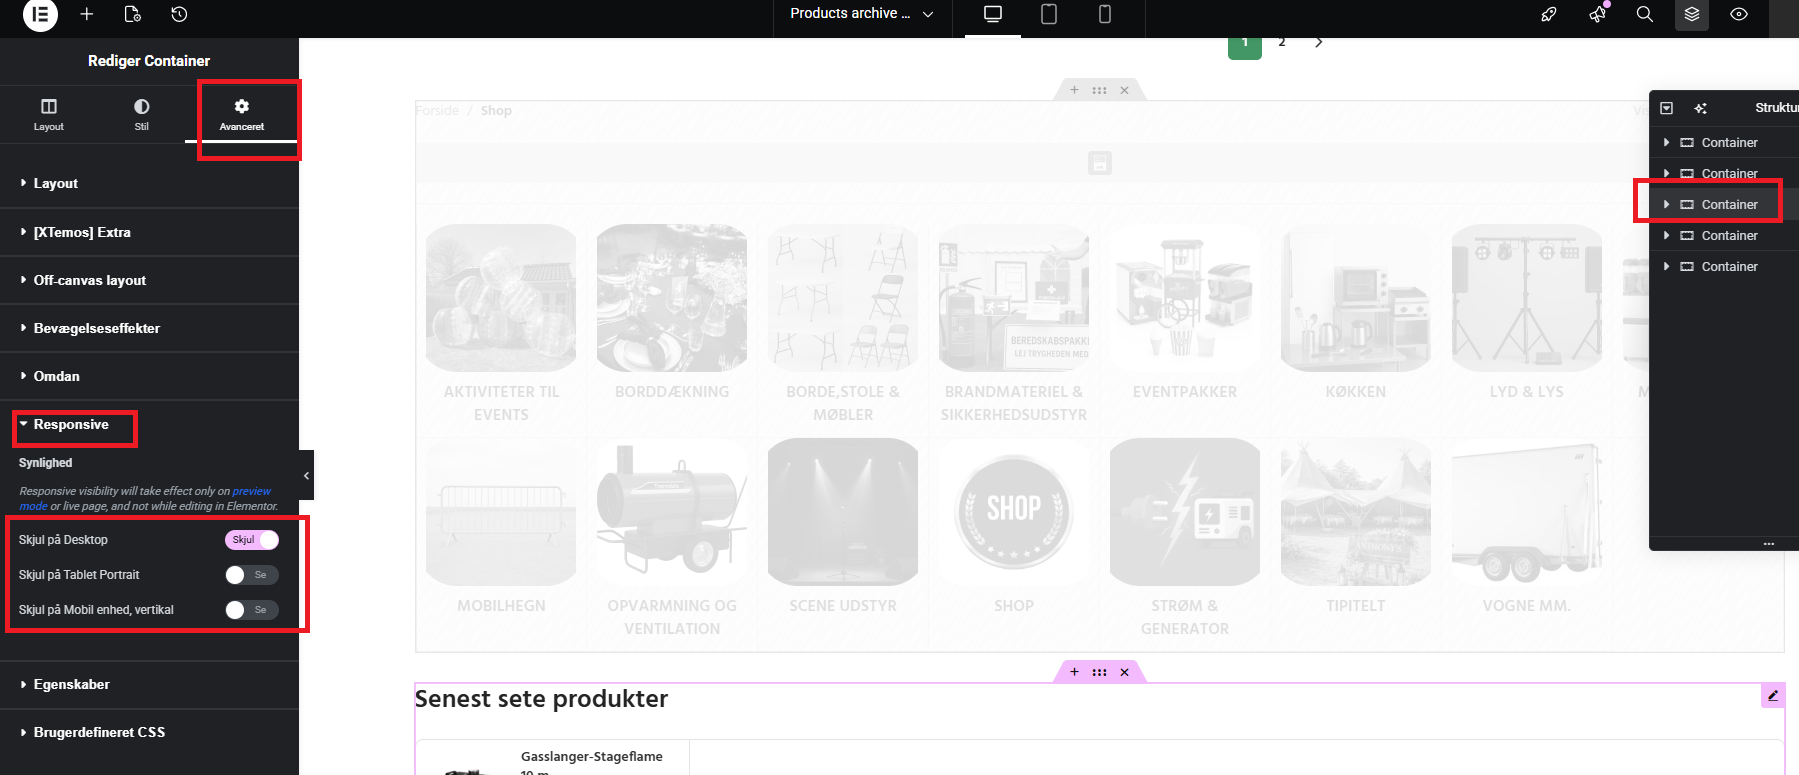This screenshot has width=1799, height=775.
Task: Open the Products archive document dropdown
Action: point(862,14)
